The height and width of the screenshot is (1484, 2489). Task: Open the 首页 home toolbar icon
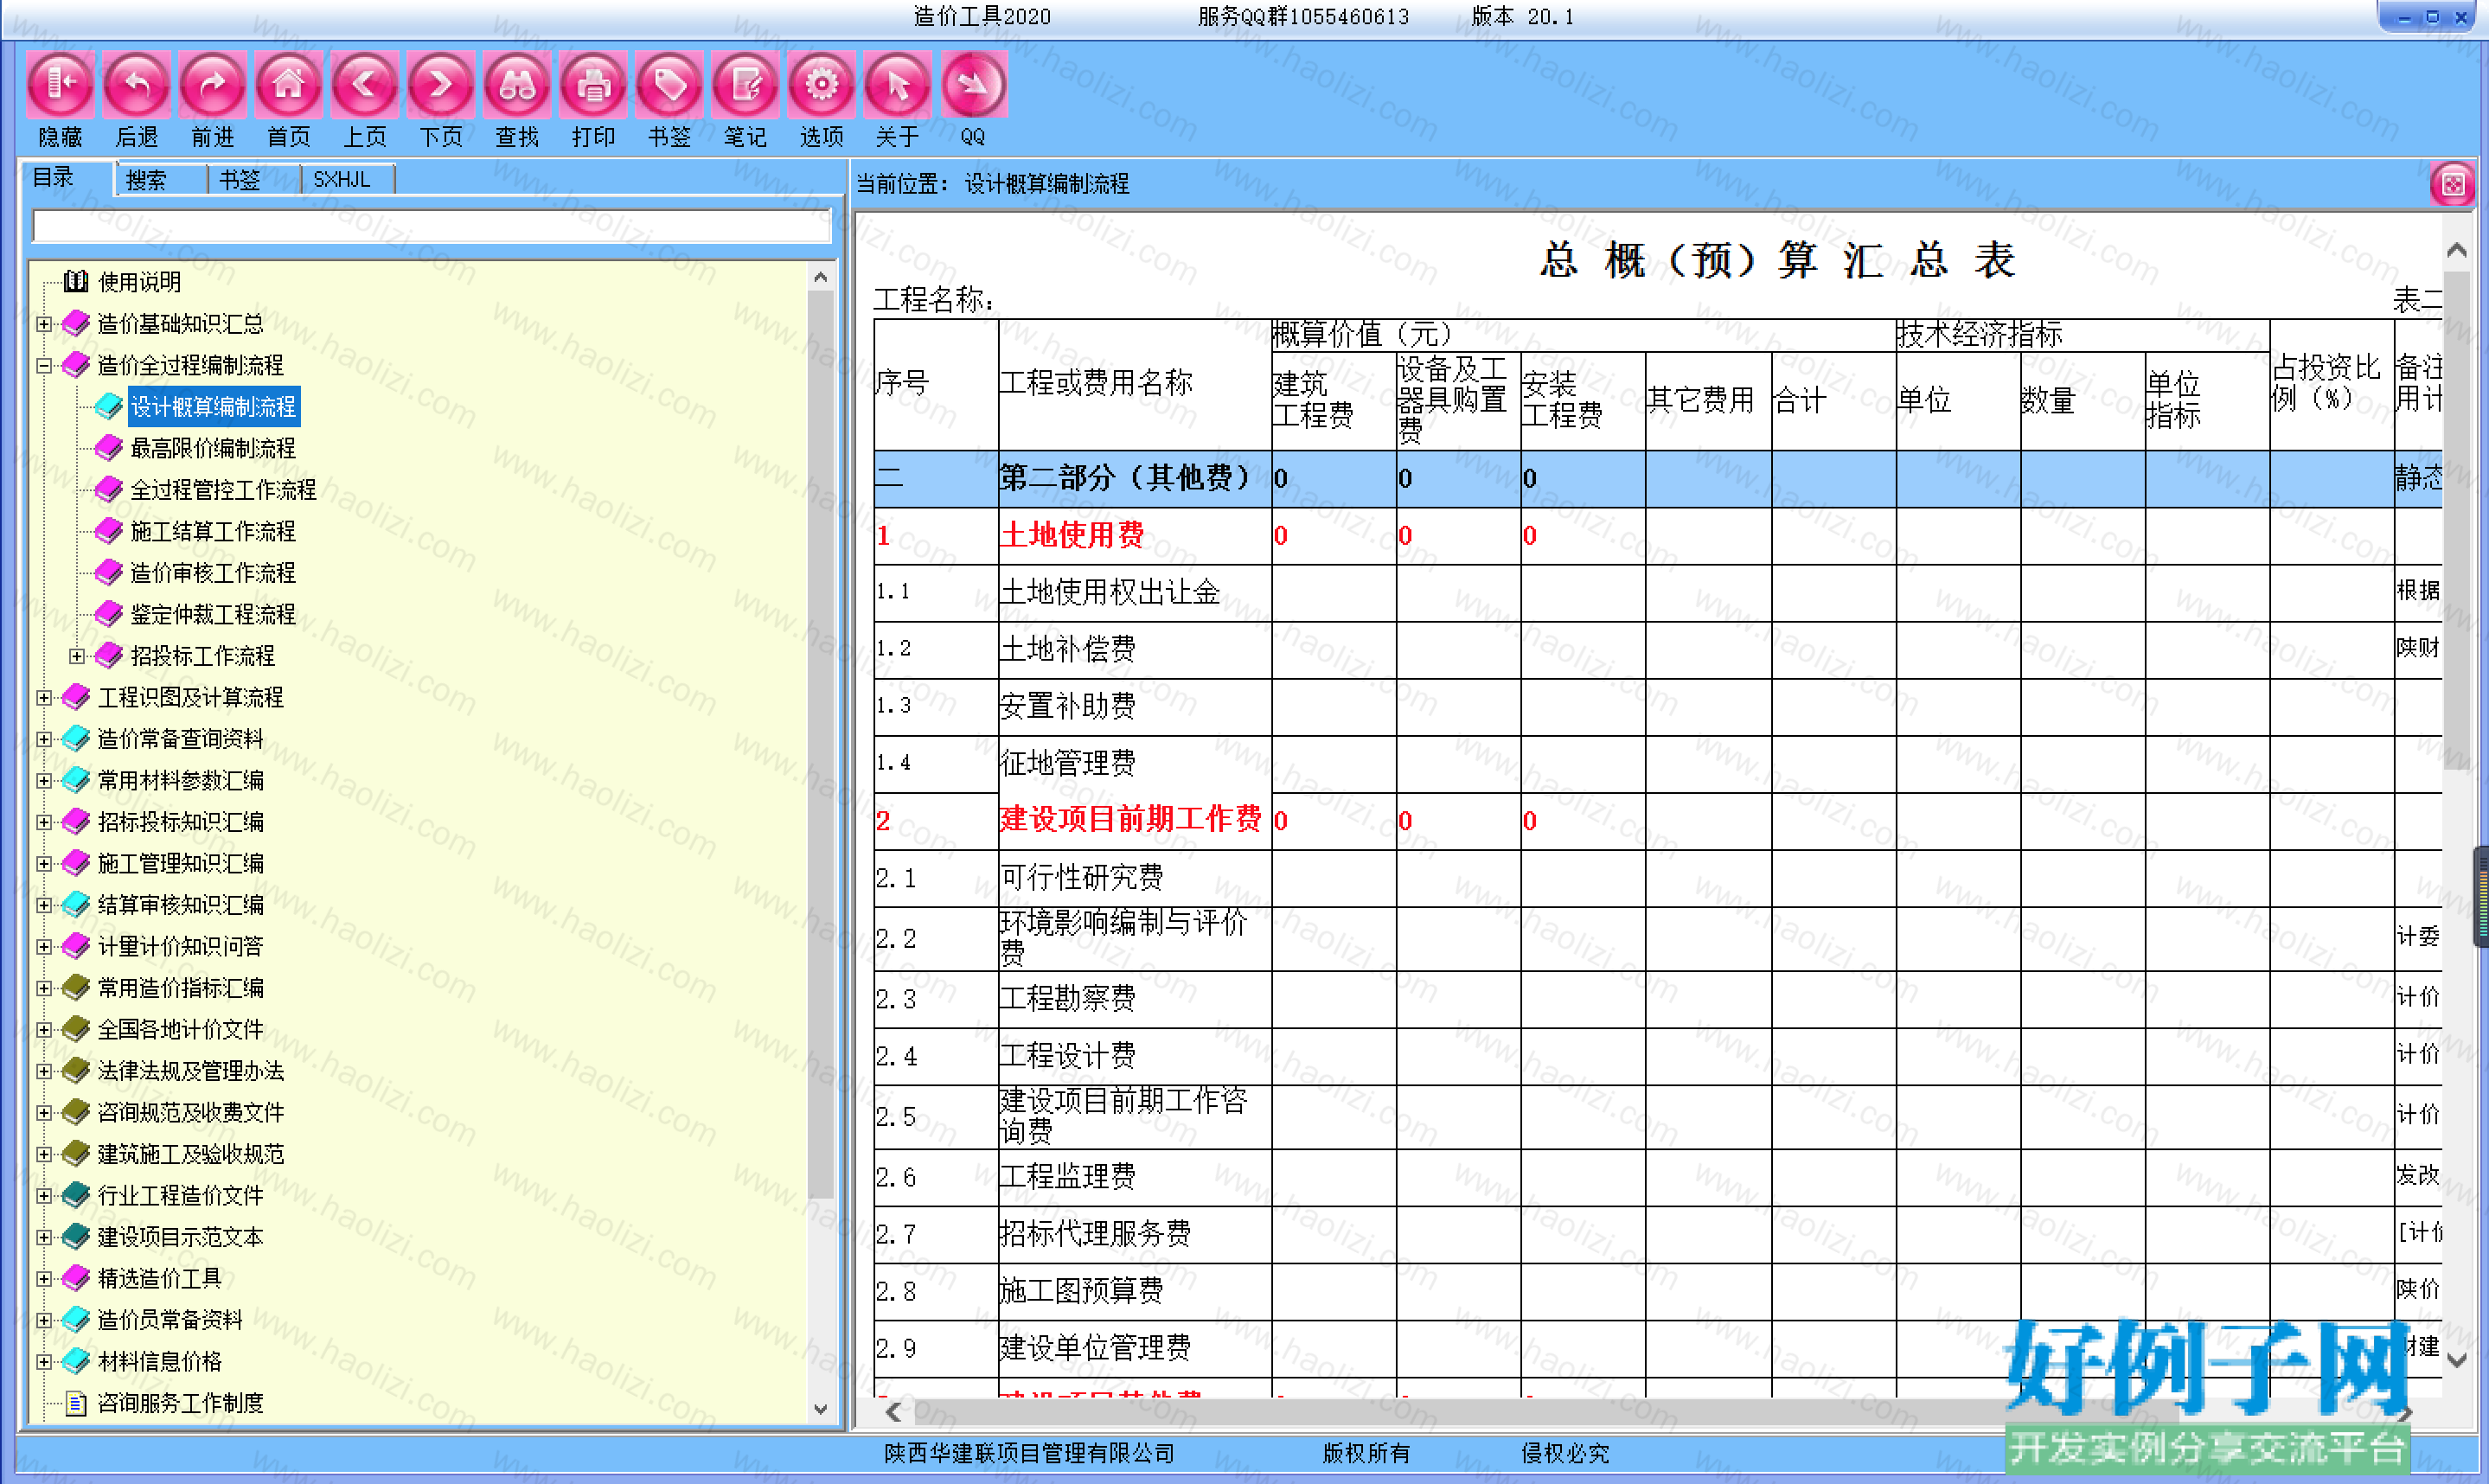pyautogui.click(x=288, y=84)
